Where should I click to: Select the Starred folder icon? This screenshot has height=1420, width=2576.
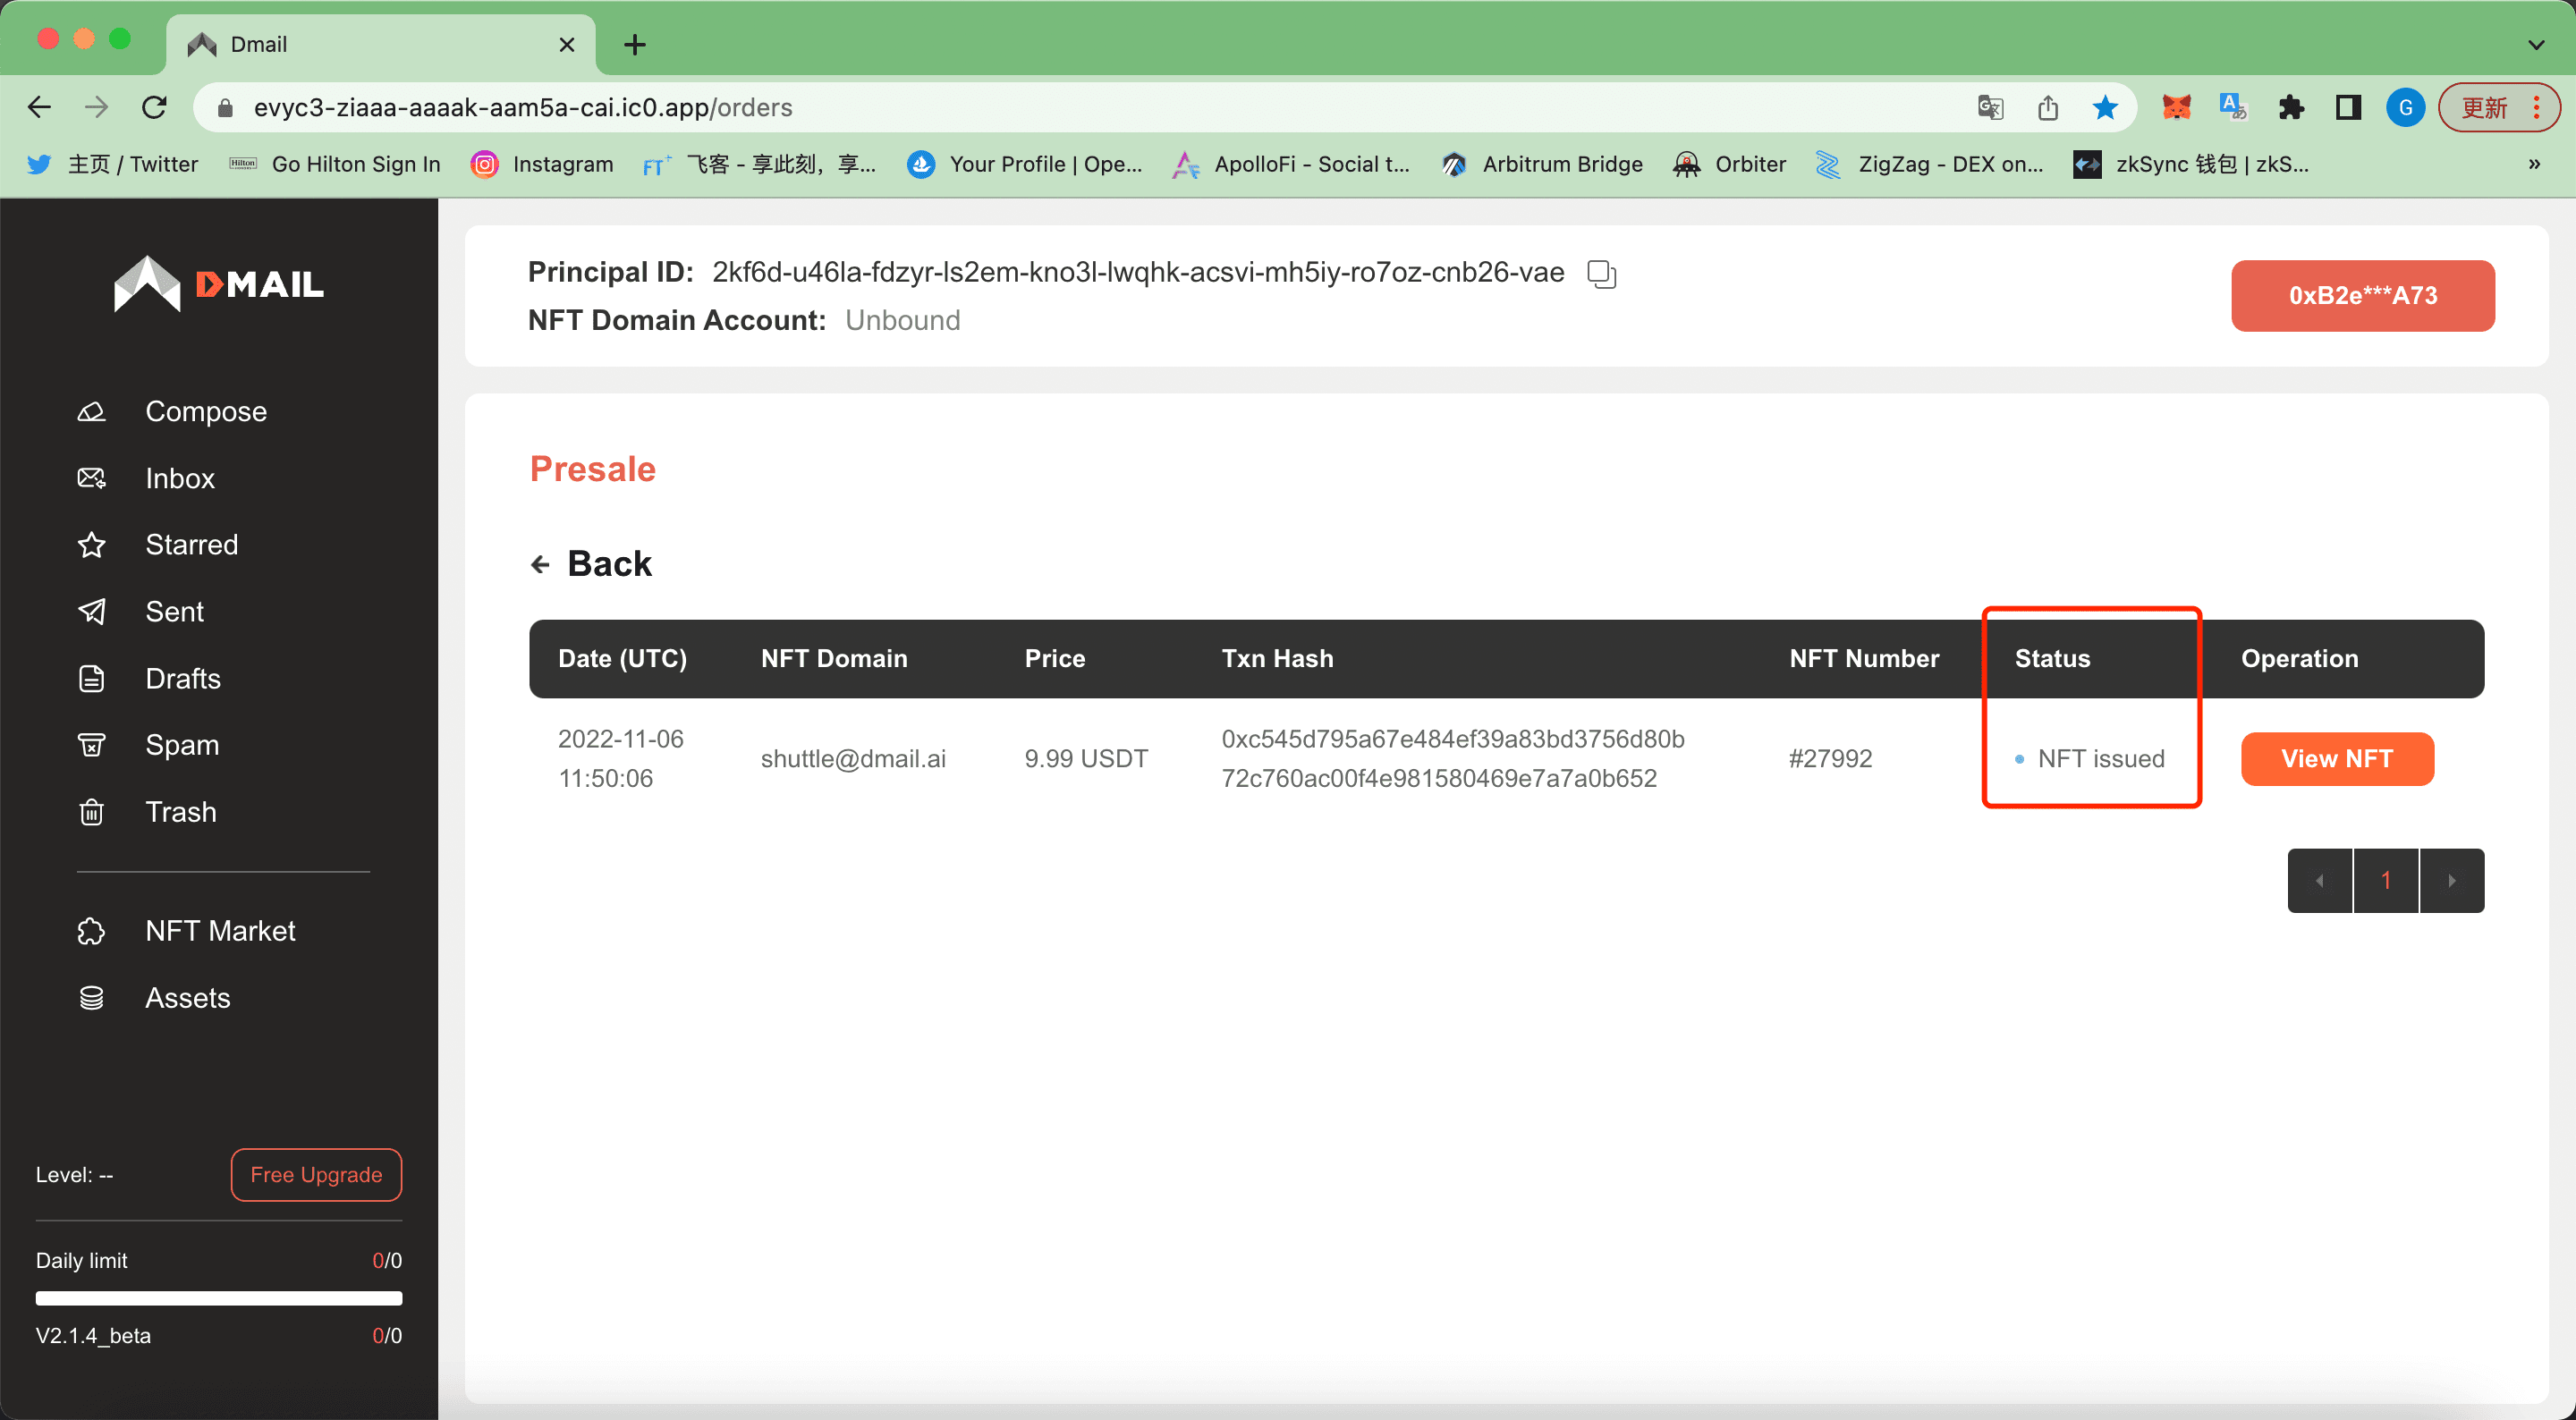pyautogui.click(x=91, y=544)
